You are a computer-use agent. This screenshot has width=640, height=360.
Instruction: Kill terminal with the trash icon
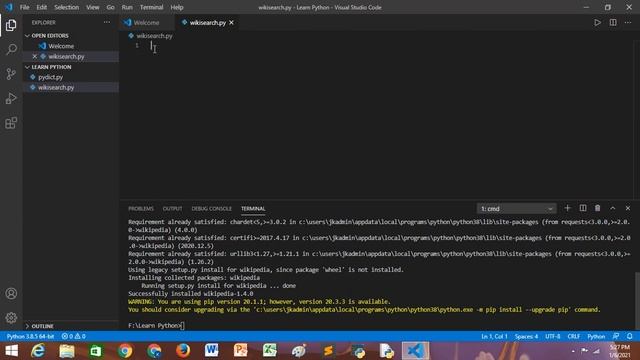(x=598, y=208)
